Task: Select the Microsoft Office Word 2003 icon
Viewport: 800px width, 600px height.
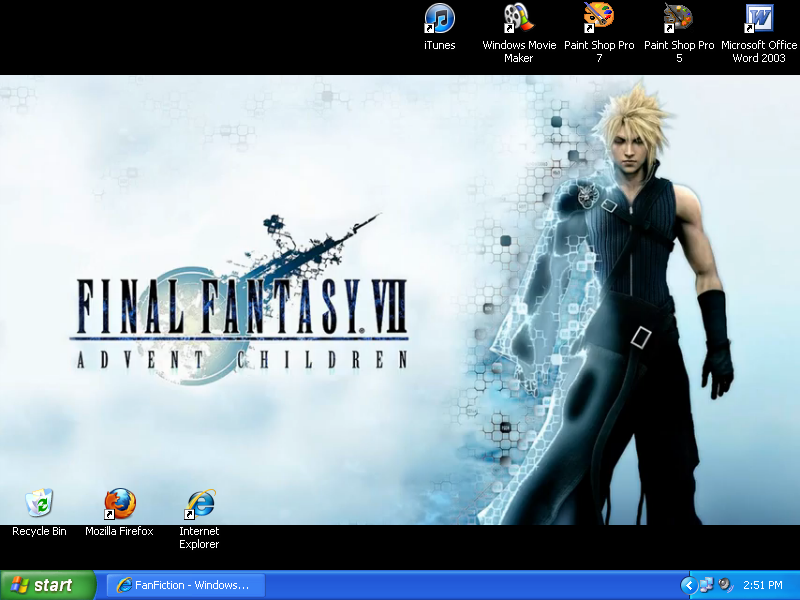Action: [759, 18]
